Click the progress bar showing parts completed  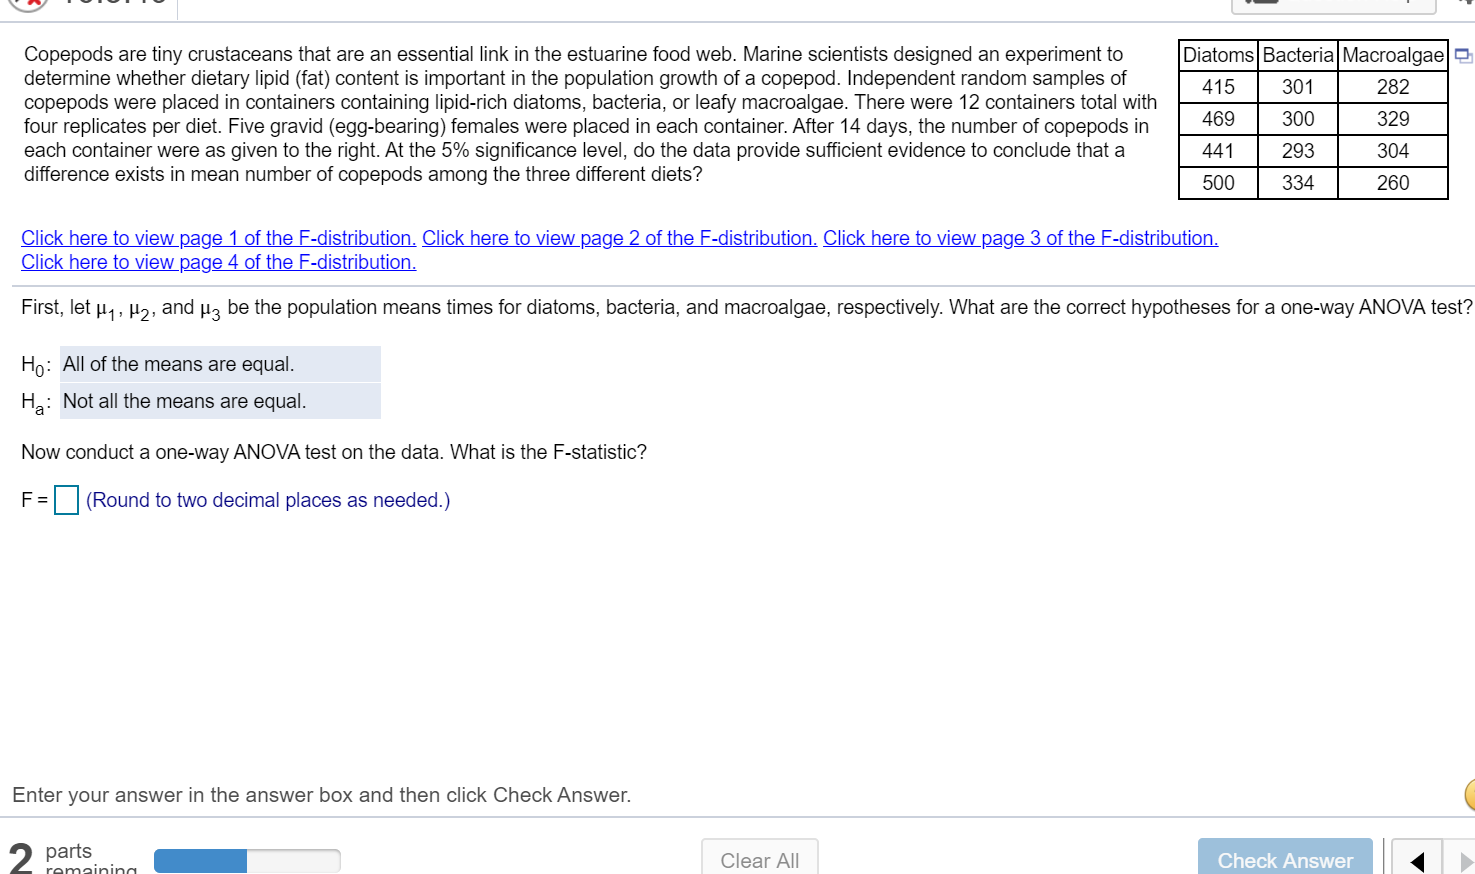point(247,860)
